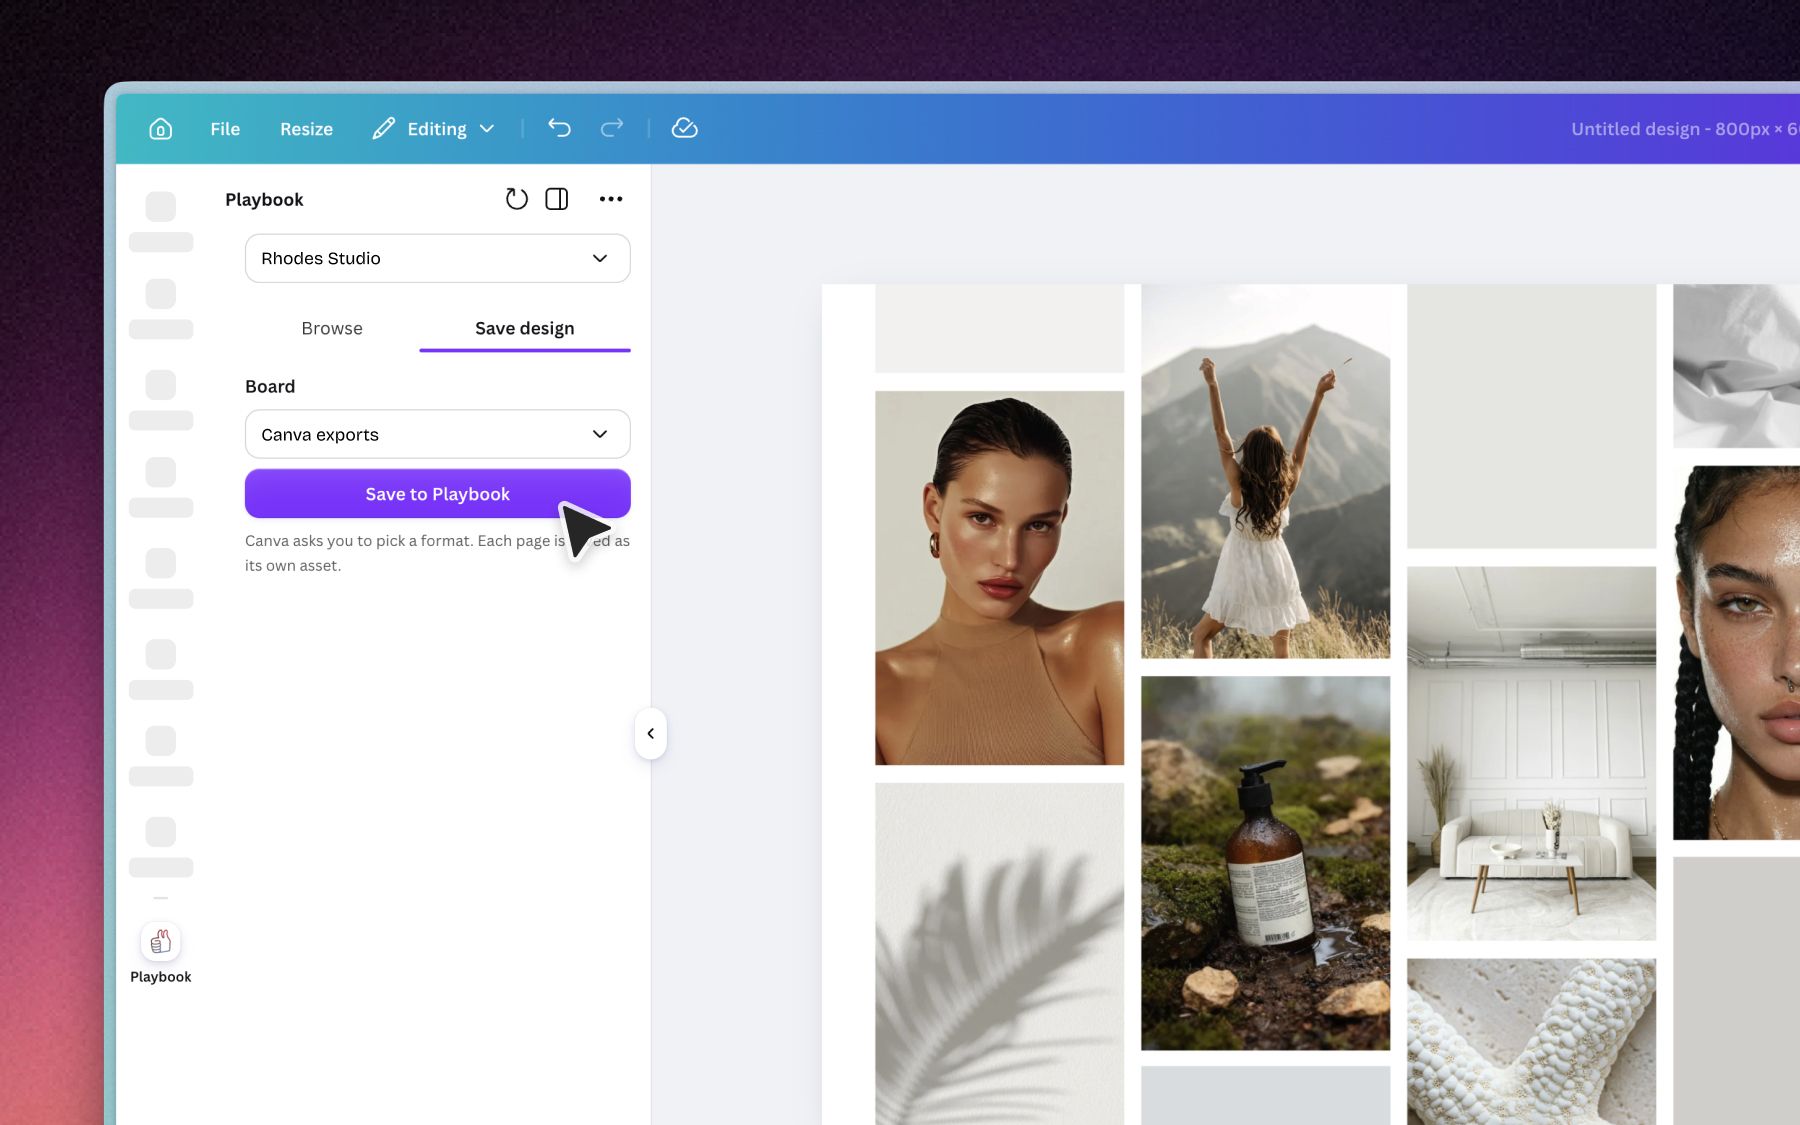Click the Board label
Image resolution: width=1800 pixels, height=1125 pixels.
pyautogui.click(x=270, y=386)
